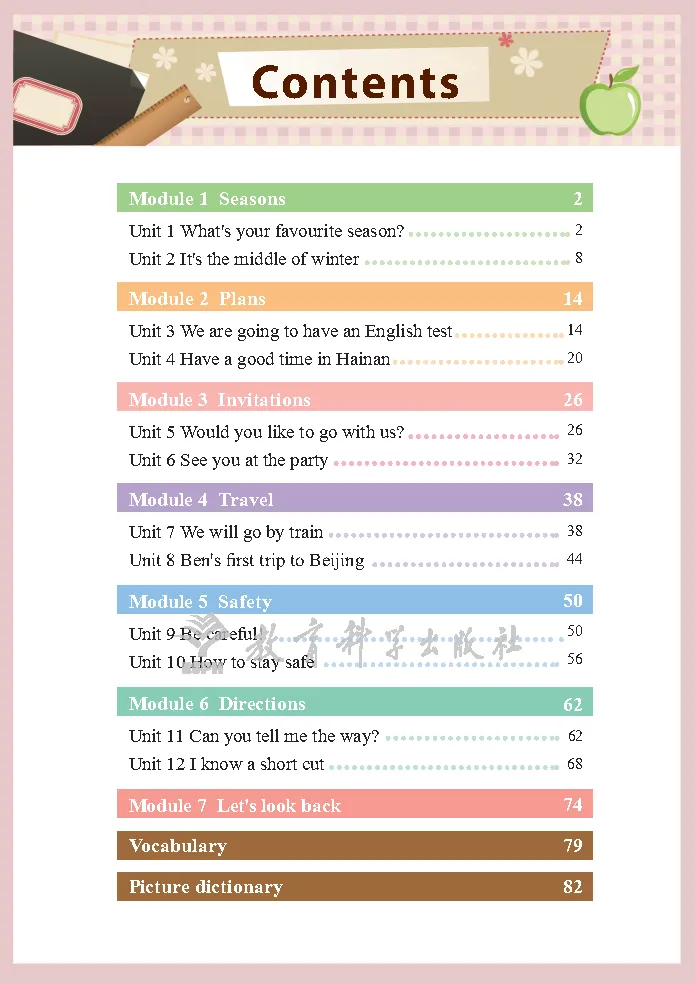Go to Unit 2 It's the middle of winter
This screenshot has height=983, width=695.
click(244, 259)
